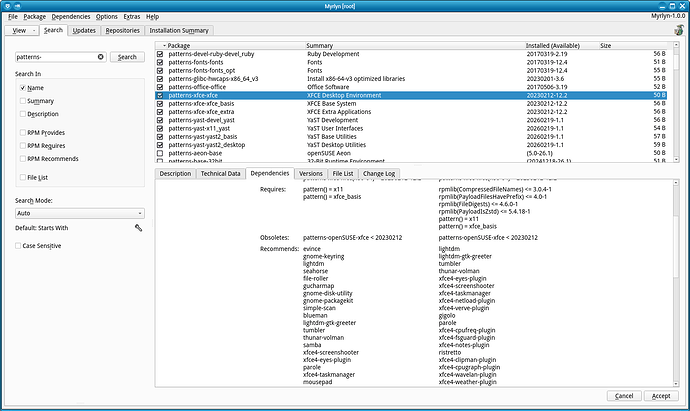Switch to the Updates tab
This screenshot has width=690, height=411.
click(84, 30)
